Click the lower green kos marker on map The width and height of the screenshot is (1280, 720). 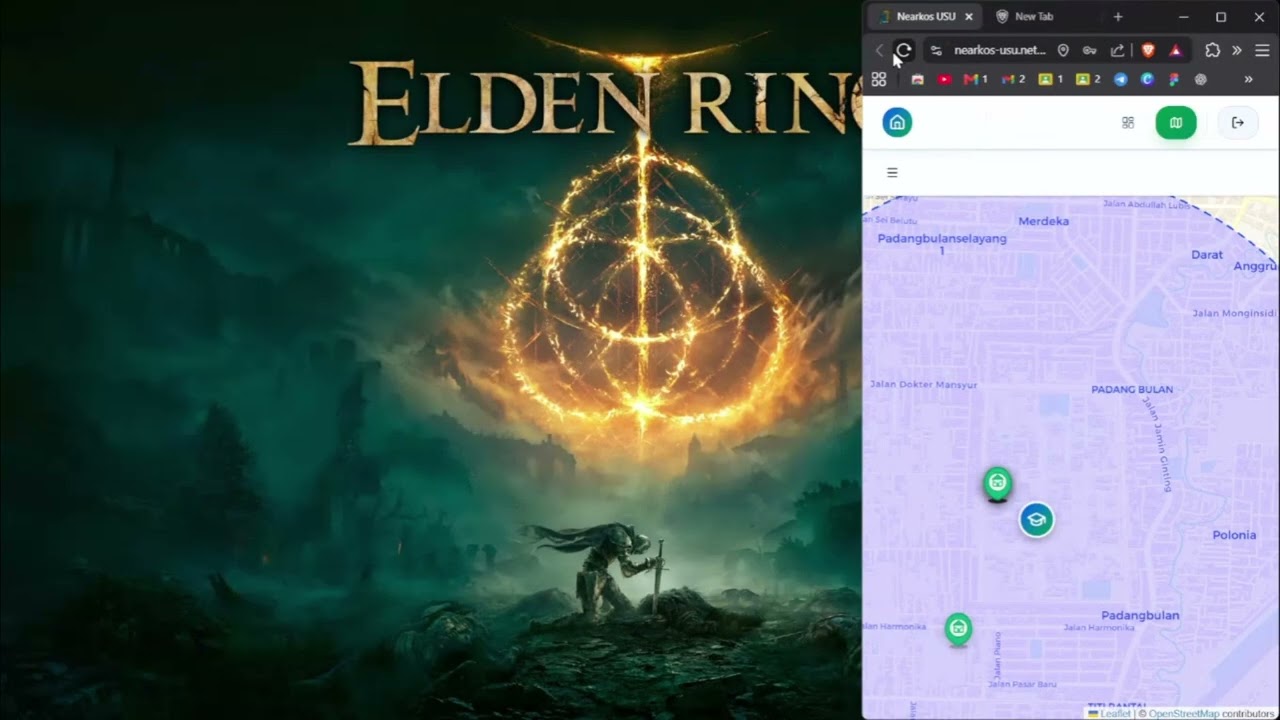click(x=958, y=629)
